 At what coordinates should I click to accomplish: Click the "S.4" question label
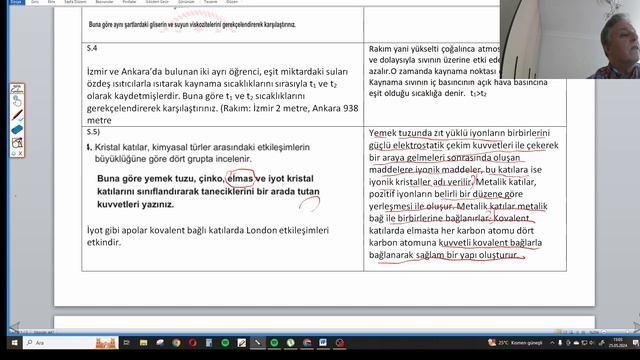(92, 48)
